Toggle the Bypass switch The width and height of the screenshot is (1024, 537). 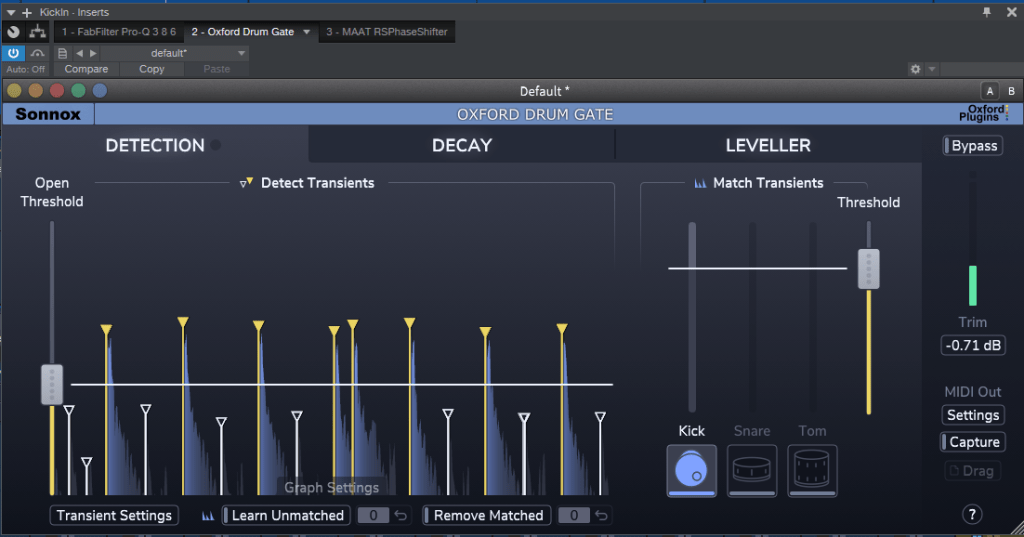[973, 146]
